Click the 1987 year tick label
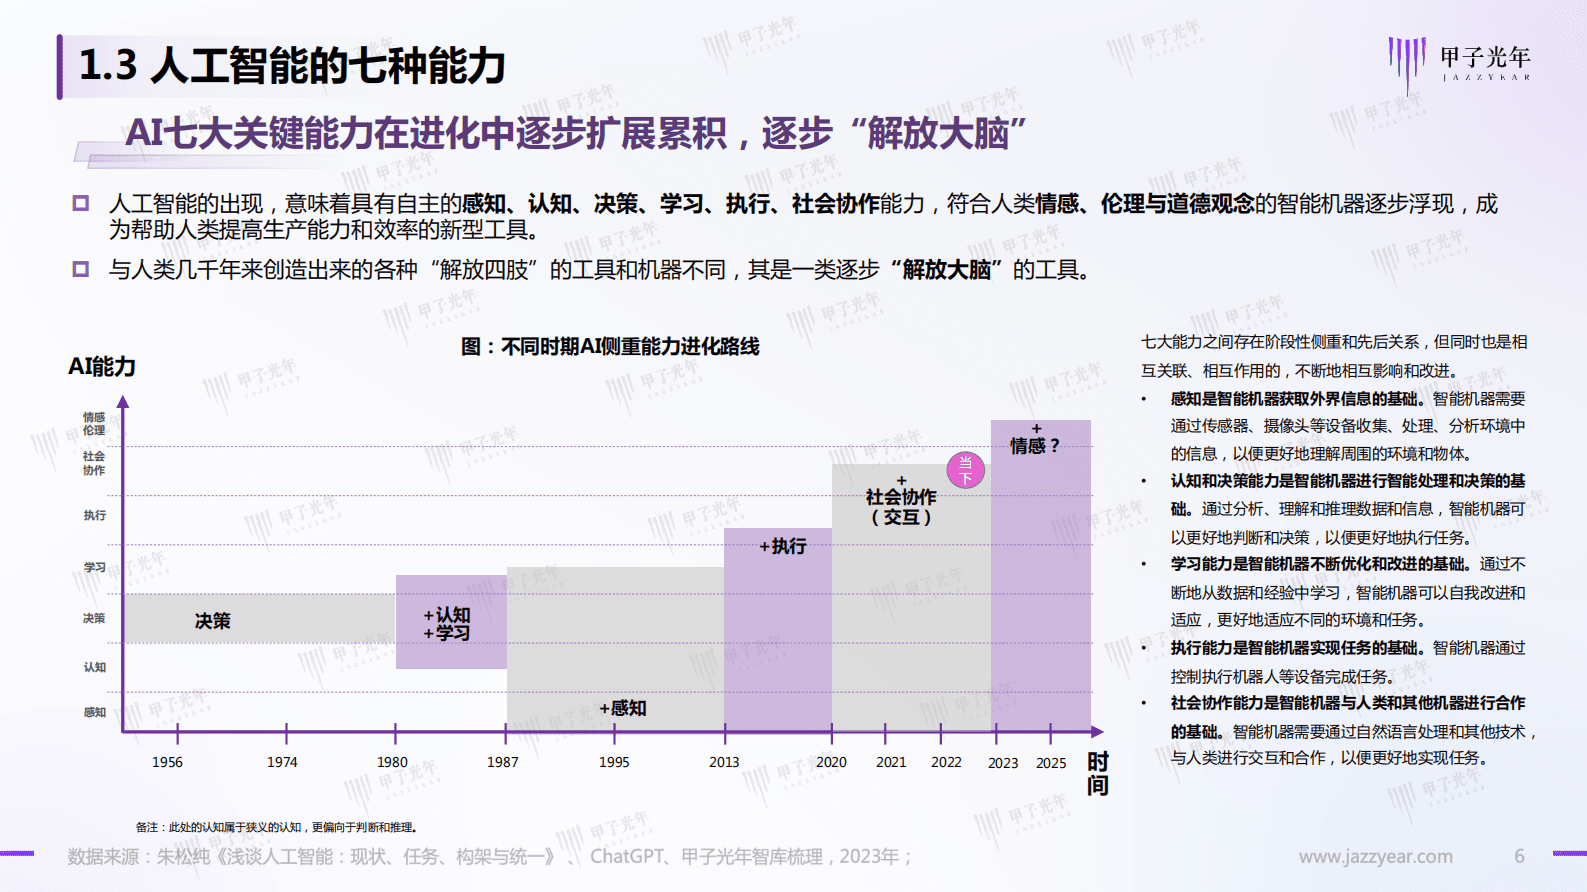Screen dimensions: 1587x892 503,762
